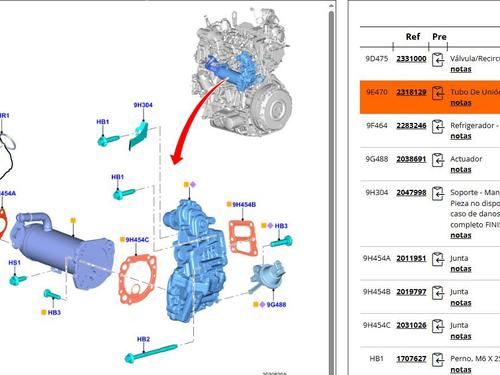Open part number 2047998

point(411,192)
